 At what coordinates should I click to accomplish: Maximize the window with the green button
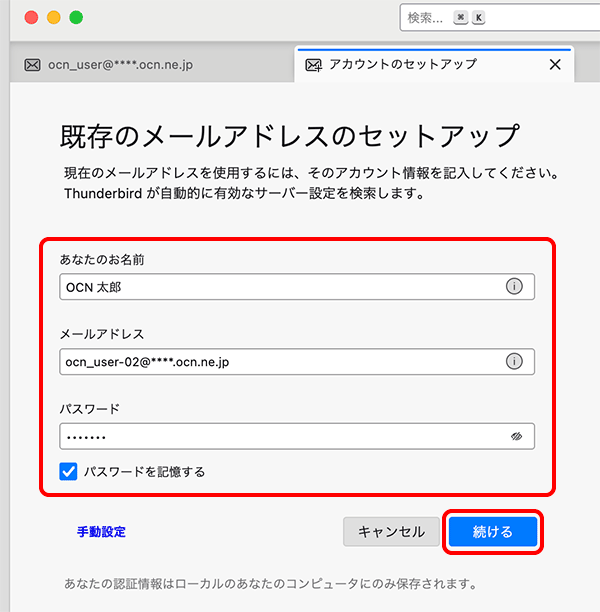pos(76,18)
